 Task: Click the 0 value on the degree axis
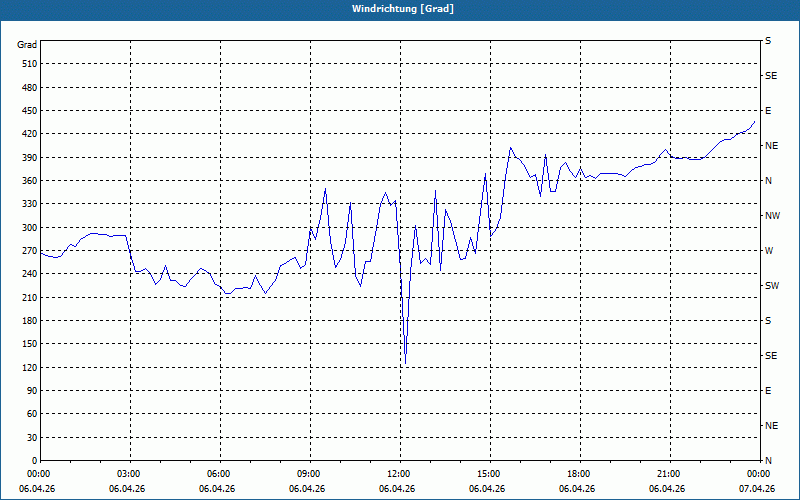[35, 461]
